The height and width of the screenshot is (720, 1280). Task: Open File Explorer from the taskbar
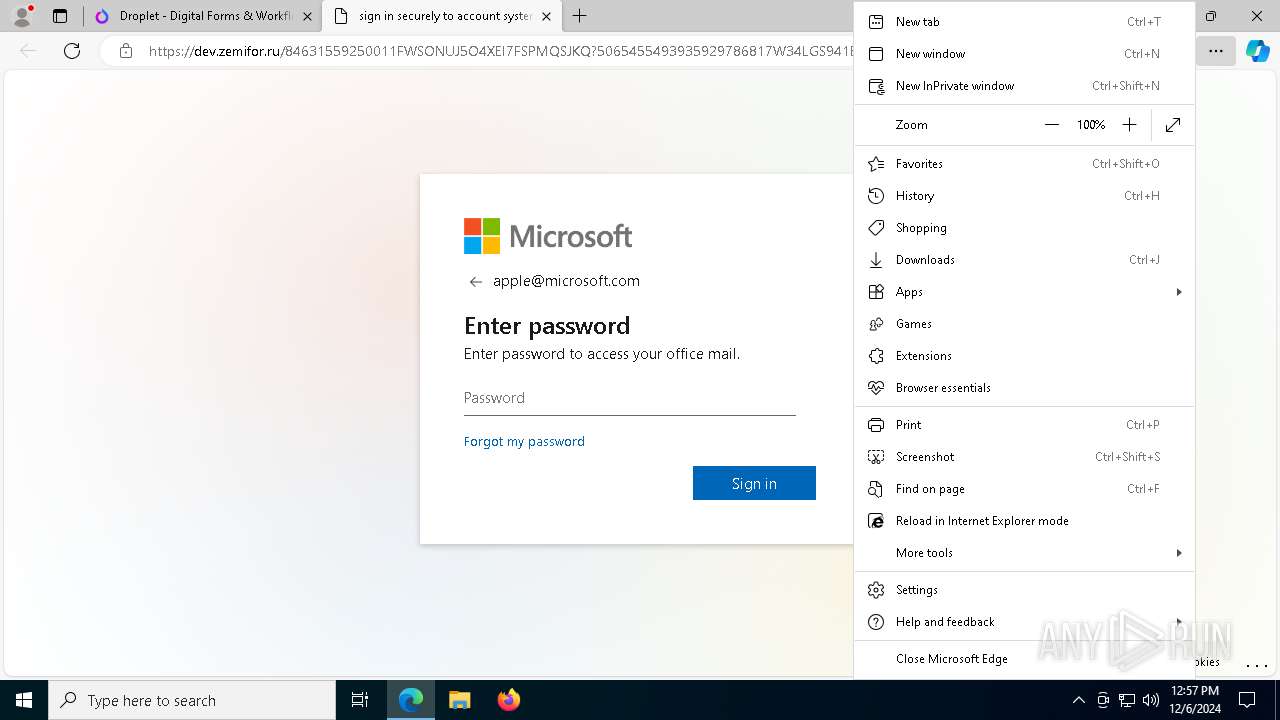pos(460,700)
